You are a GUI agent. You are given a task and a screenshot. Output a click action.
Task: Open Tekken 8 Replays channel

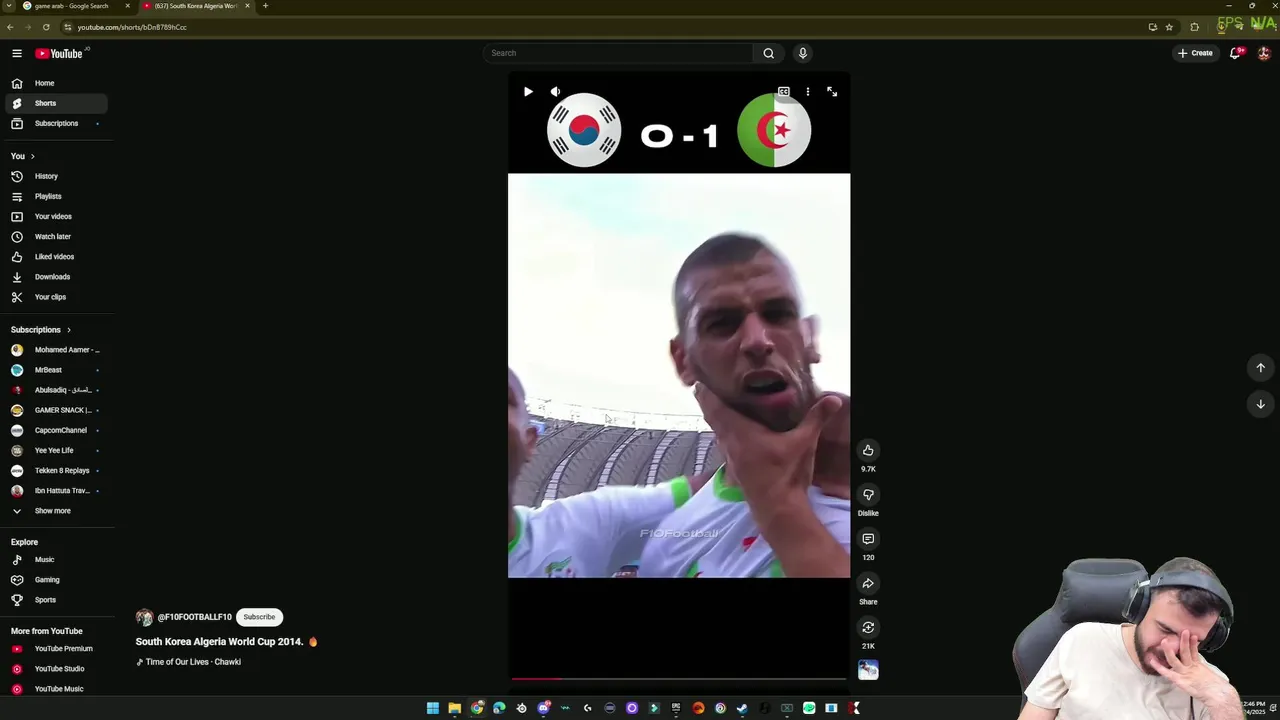click(55, 470)
